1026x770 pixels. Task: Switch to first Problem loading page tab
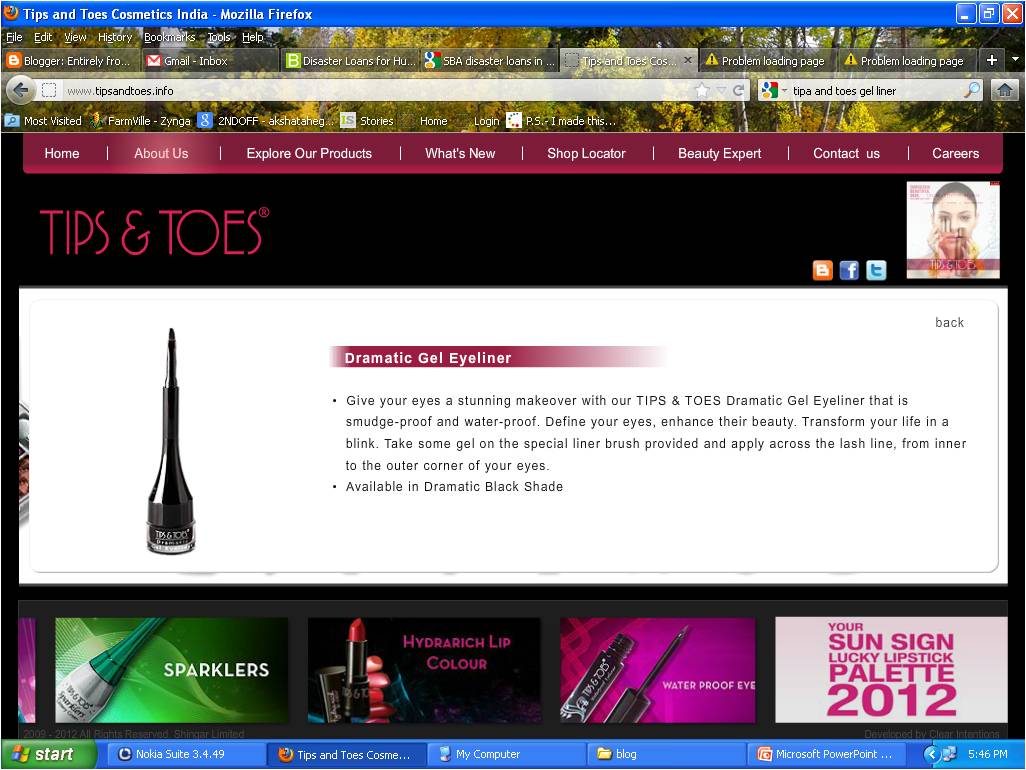[768, 61]
